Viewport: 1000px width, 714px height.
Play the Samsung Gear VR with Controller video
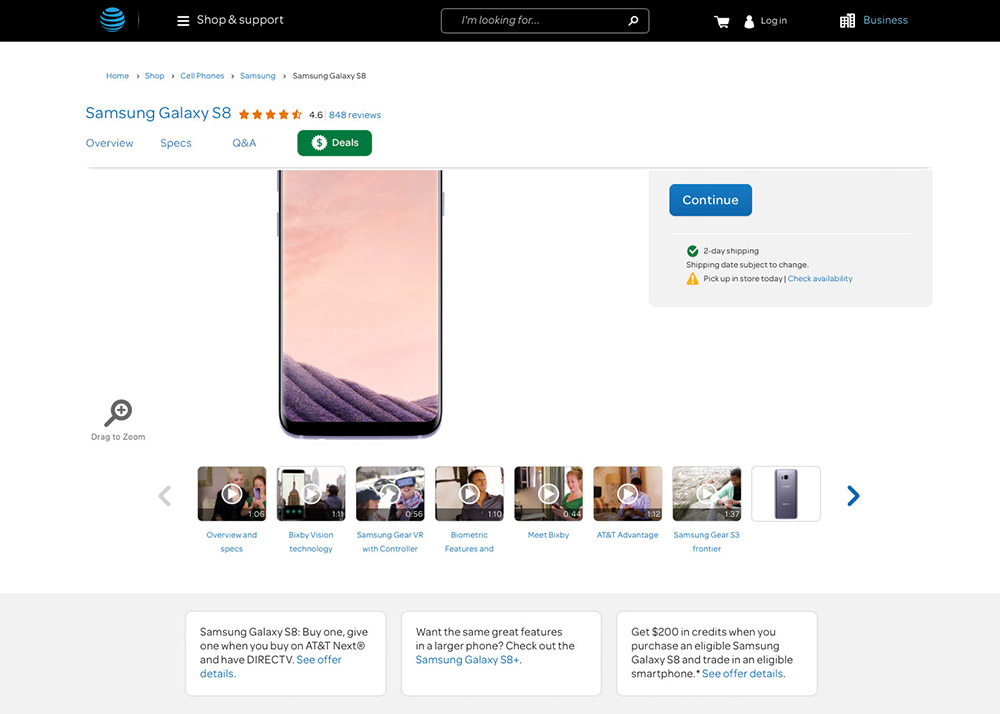coord(390,493)
